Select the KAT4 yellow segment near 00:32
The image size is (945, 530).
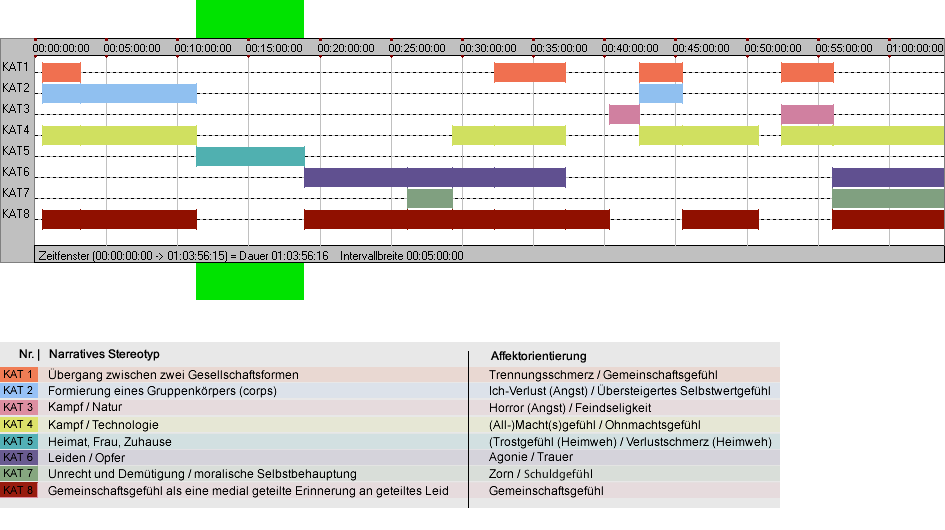pos(509,136)
